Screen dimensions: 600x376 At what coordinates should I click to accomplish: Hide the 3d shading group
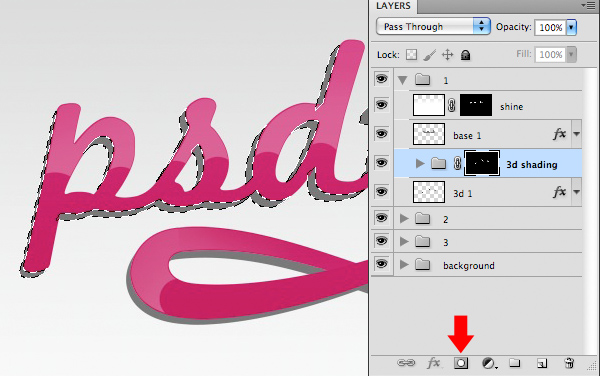(381, 163)
